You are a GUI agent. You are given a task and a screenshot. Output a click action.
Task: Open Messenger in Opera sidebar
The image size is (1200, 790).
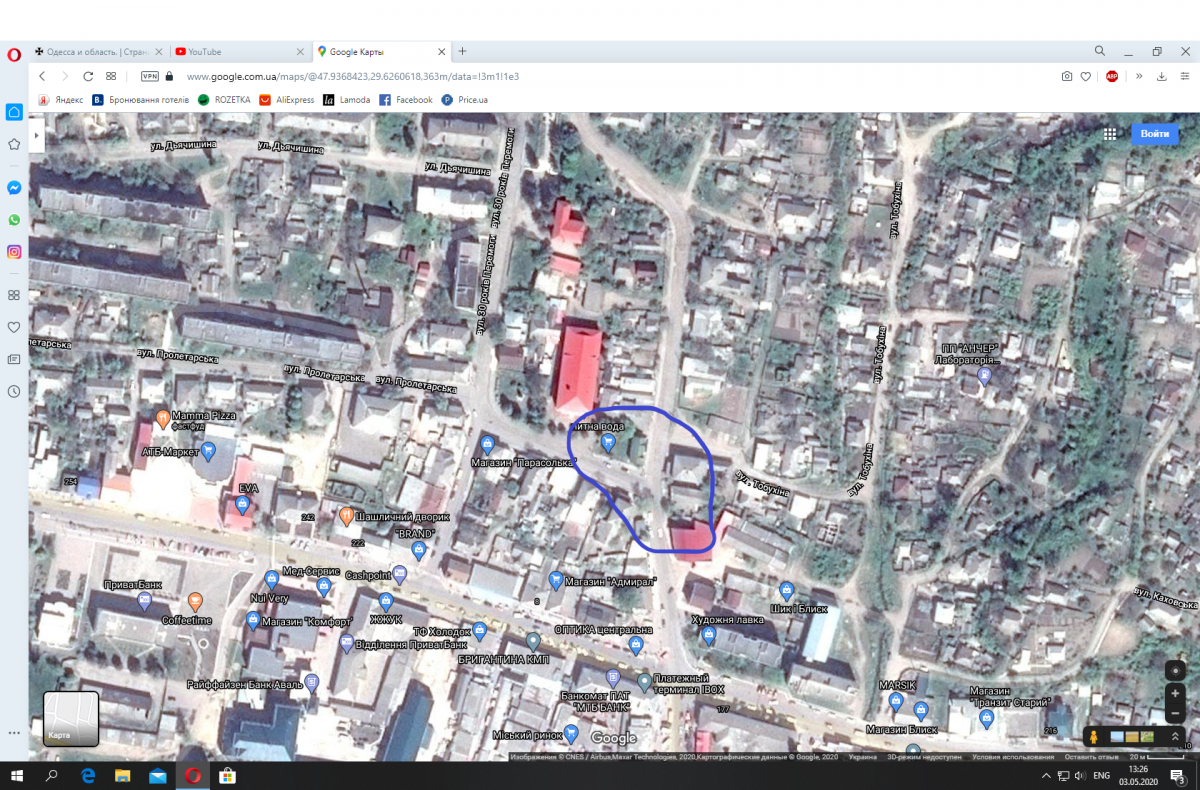coord(14,187)
